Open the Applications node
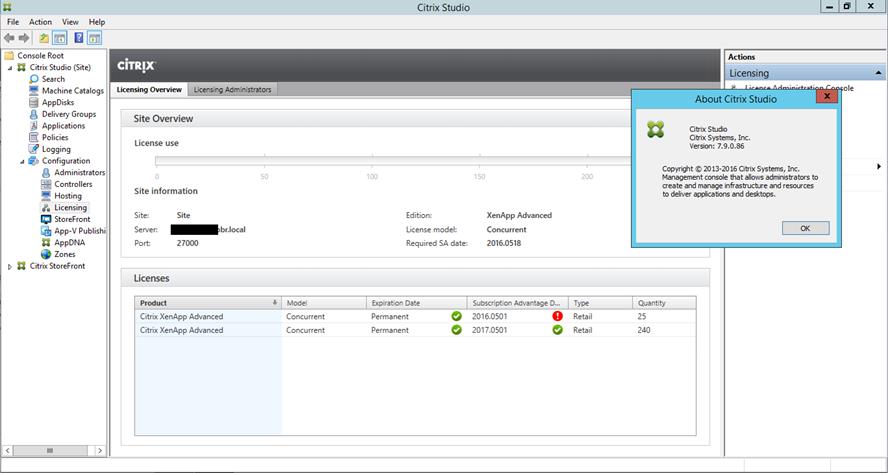This screenshot has width=888, height=473. (x=63, y=126)
